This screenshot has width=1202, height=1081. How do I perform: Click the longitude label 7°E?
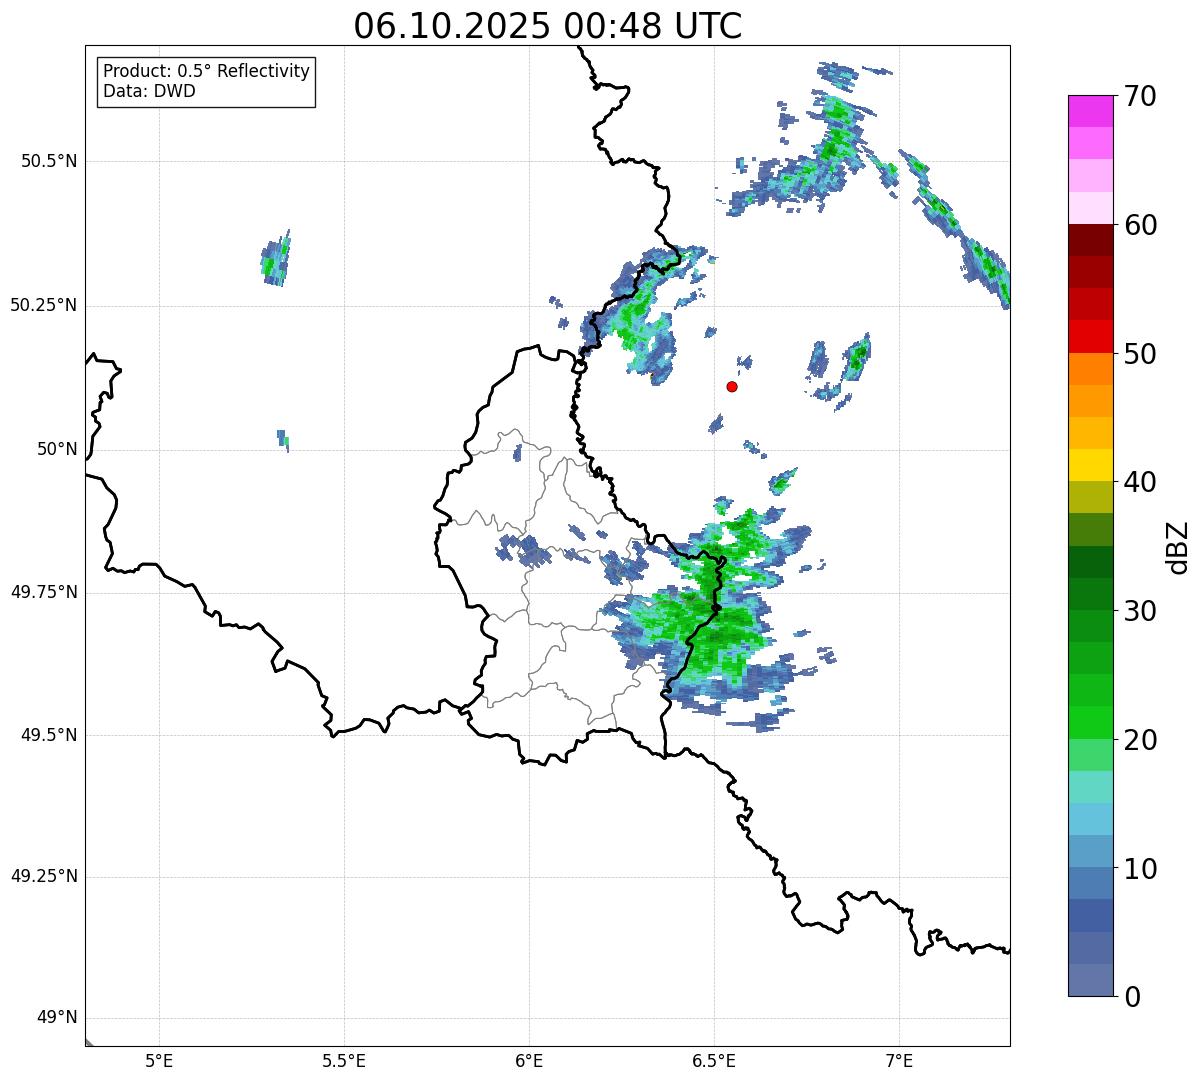click(900, 1061)
